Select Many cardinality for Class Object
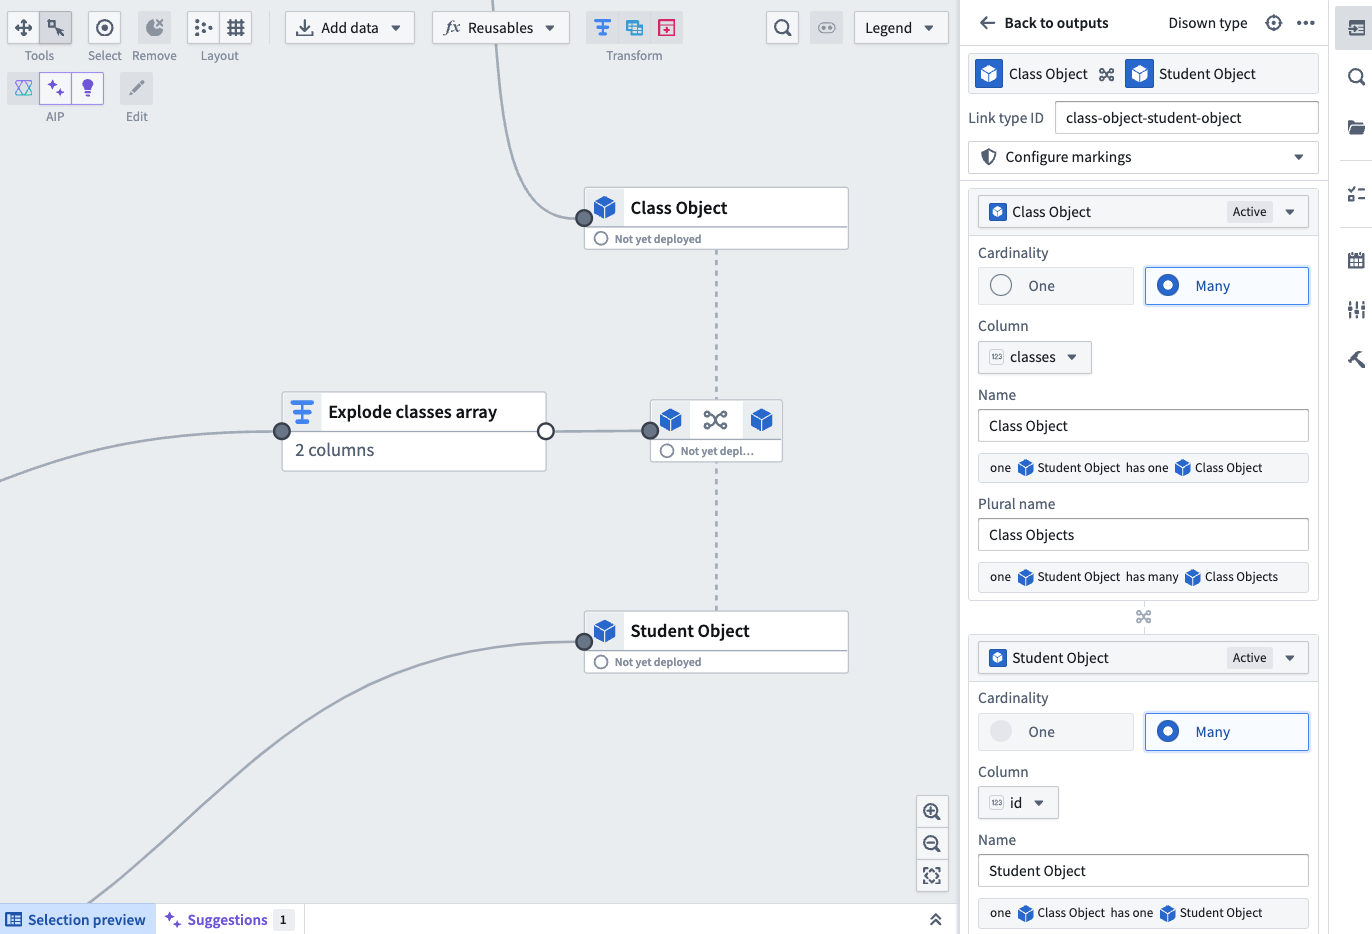 [x=1226, y=286]
